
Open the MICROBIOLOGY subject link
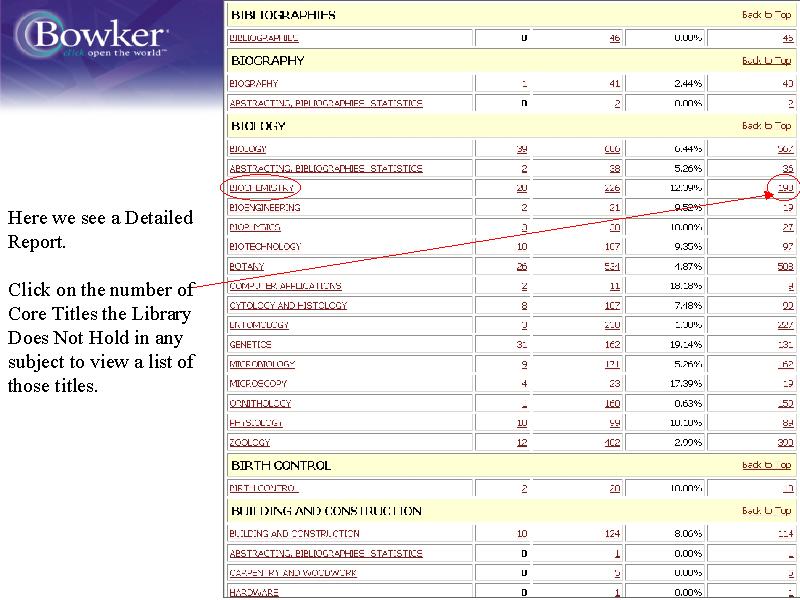click(x=262, y=364)
